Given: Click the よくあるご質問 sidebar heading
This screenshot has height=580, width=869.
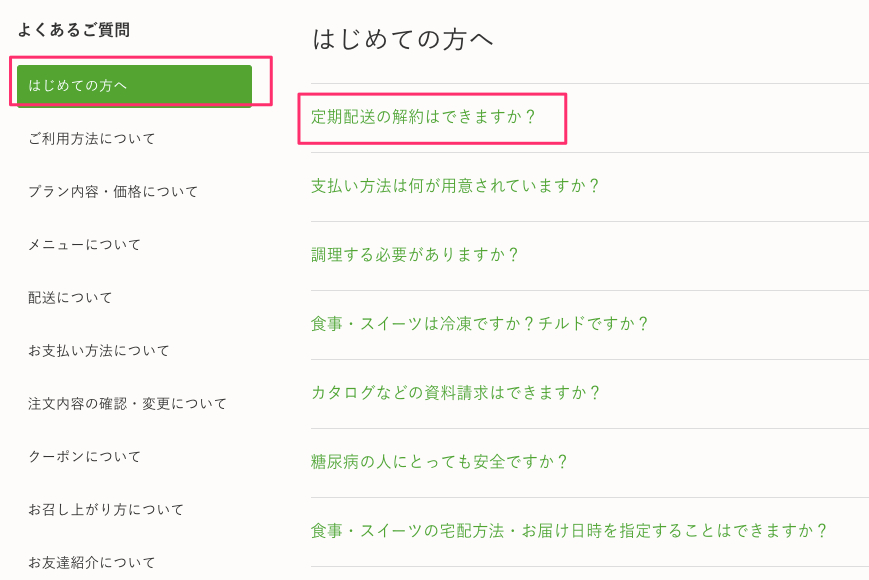Looking at the screenshot, I should (x=73, y=30).
